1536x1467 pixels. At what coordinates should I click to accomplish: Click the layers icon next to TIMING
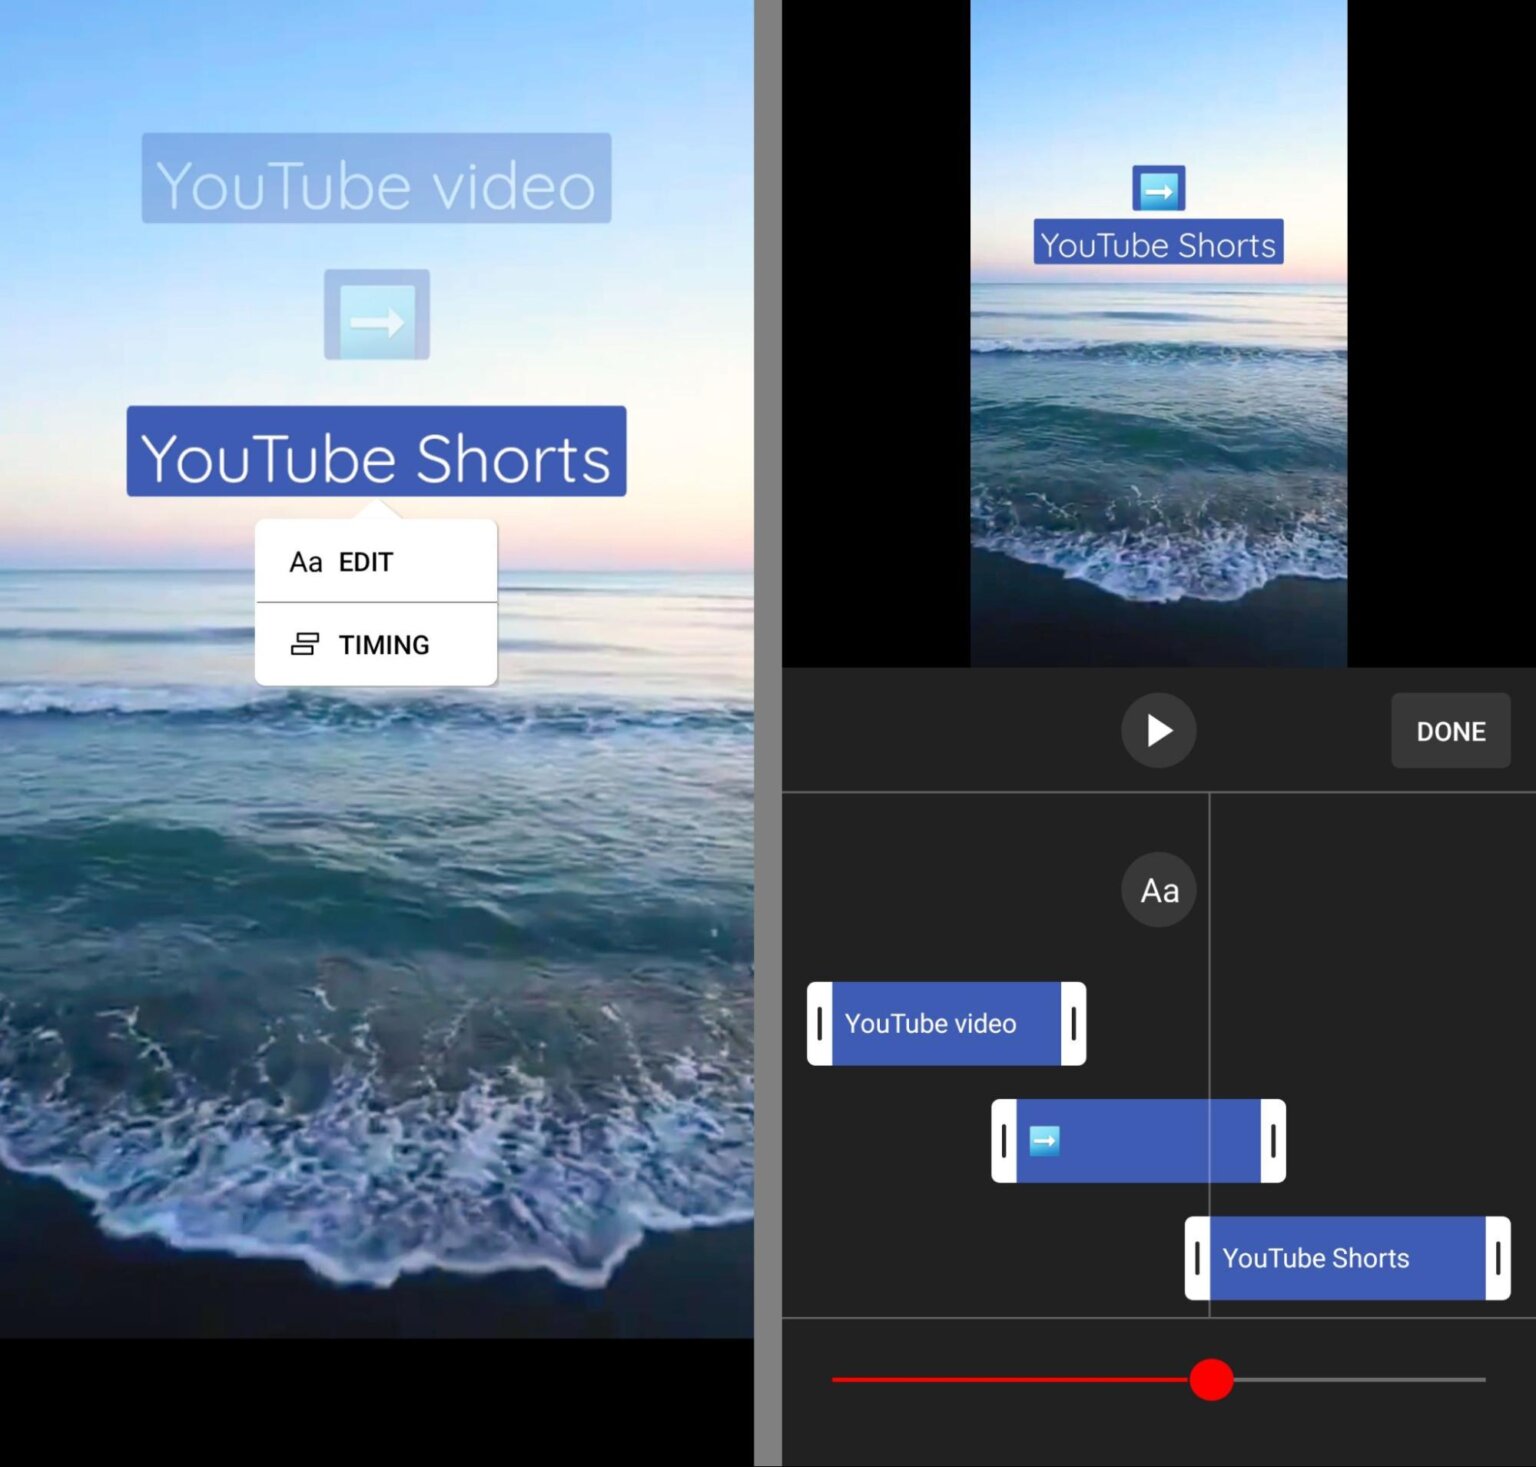[x=304, y=644]
